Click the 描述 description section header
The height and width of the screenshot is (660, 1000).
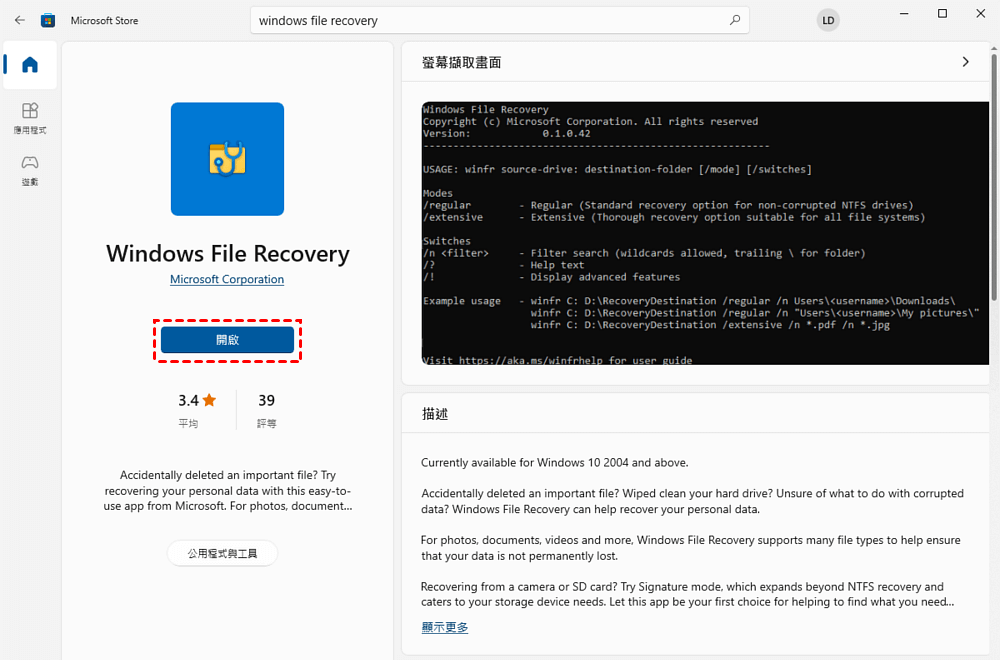tap(435, 414)
